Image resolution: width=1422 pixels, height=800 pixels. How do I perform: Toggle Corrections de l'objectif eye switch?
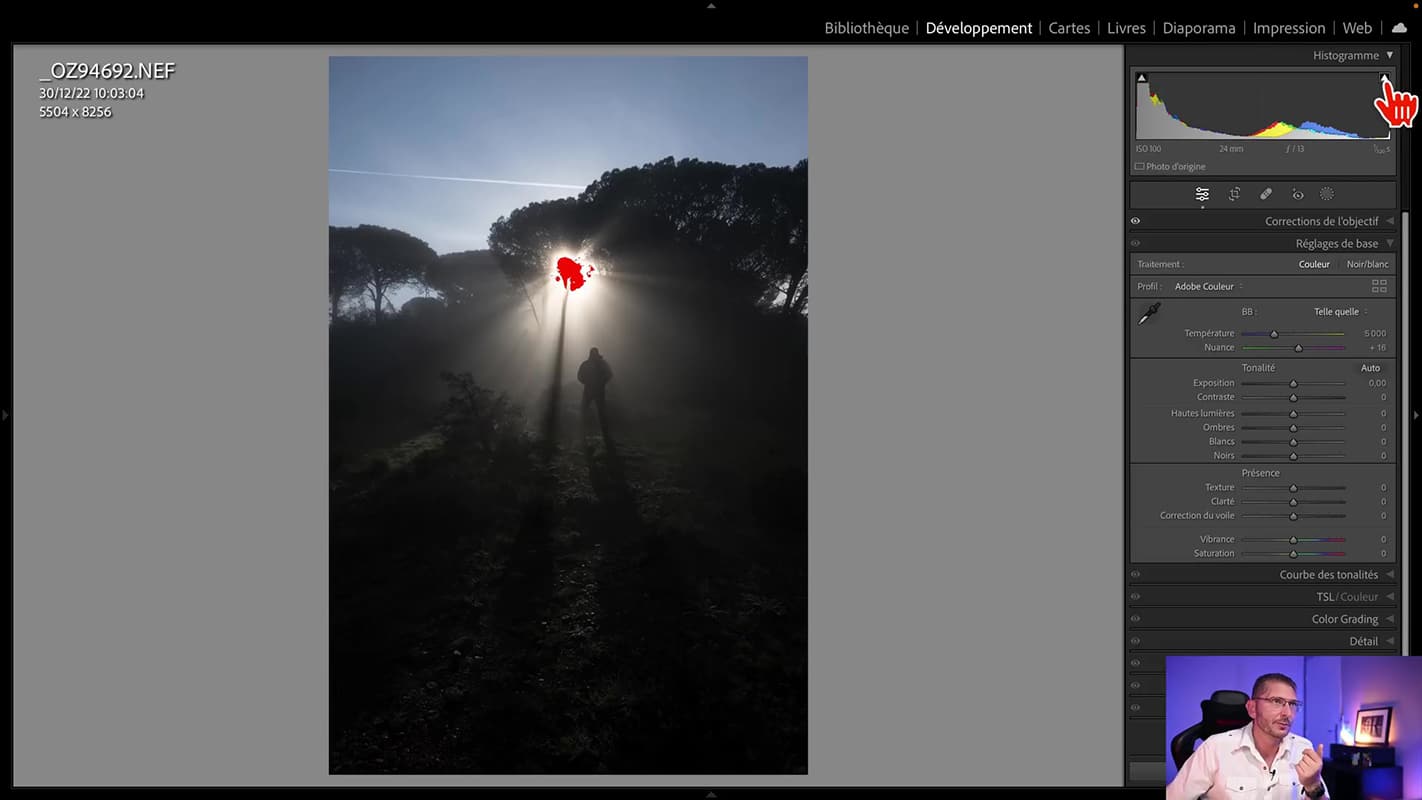(1135, 221)
